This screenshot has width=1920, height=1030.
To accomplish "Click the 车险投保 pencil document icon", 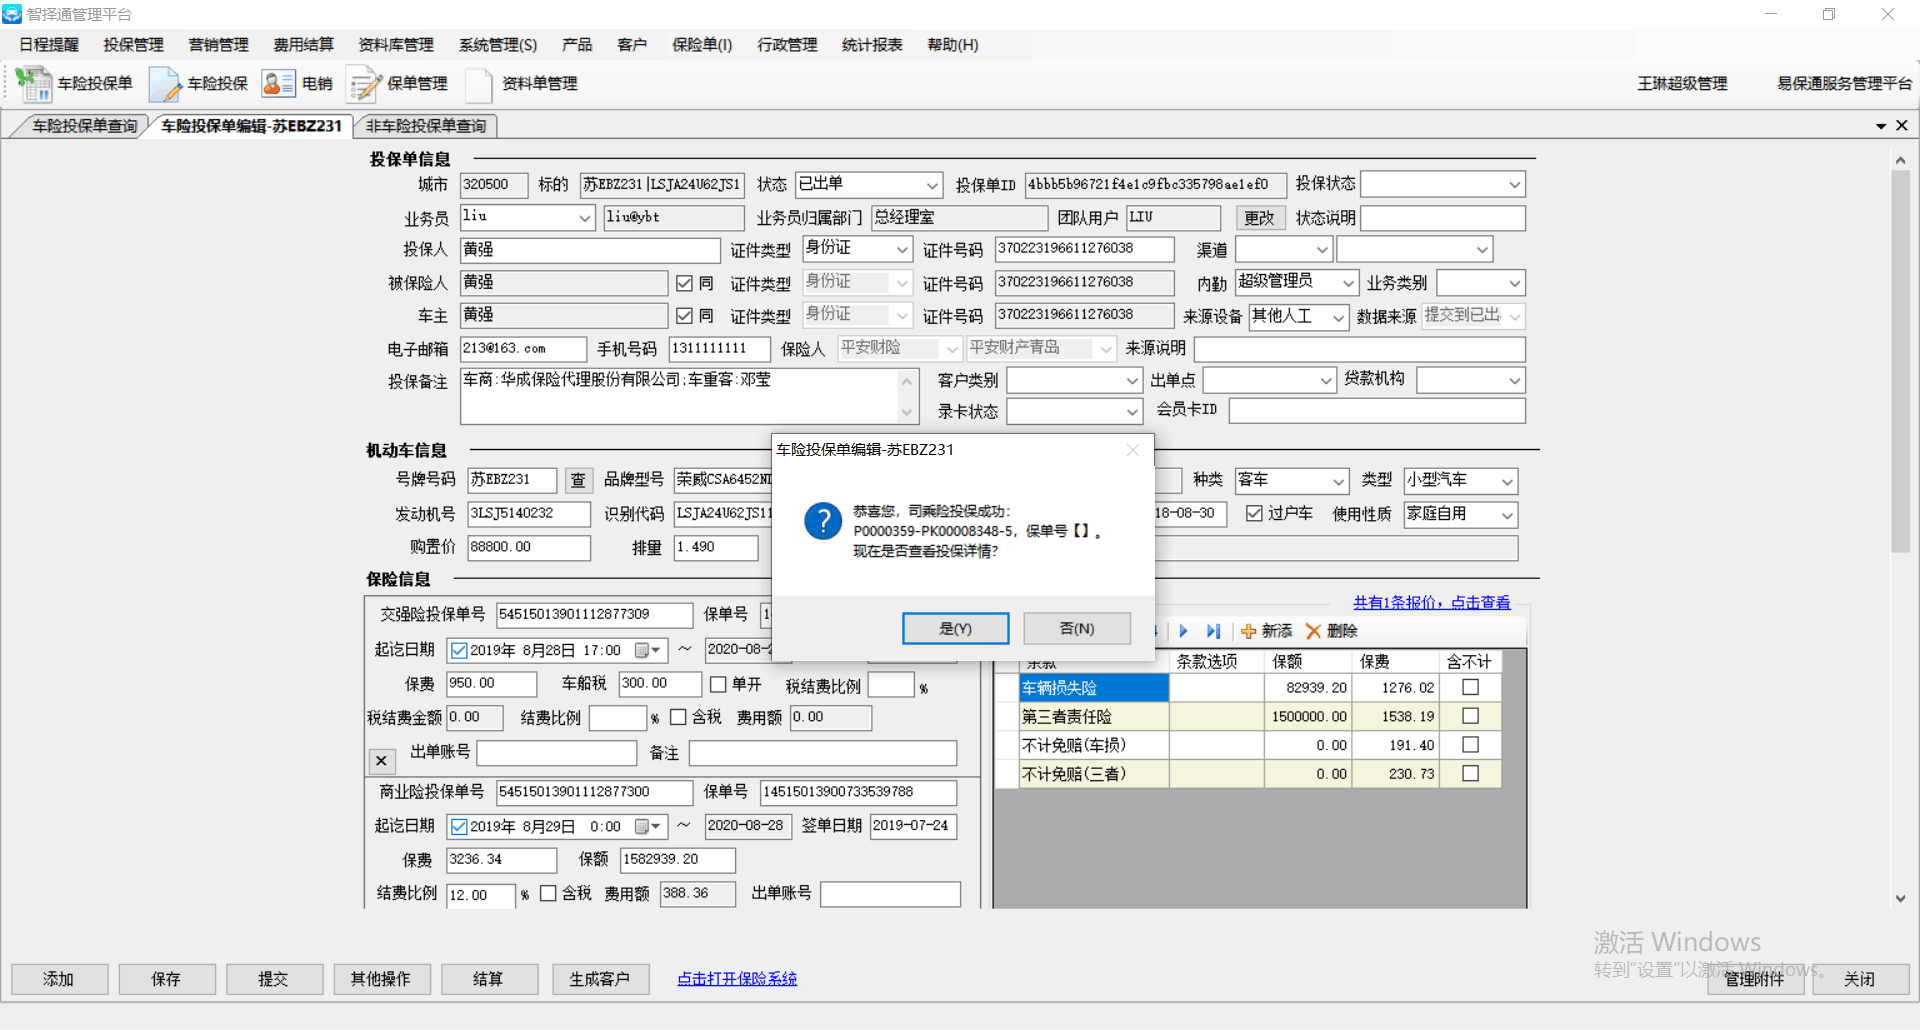I will (164, 84).
